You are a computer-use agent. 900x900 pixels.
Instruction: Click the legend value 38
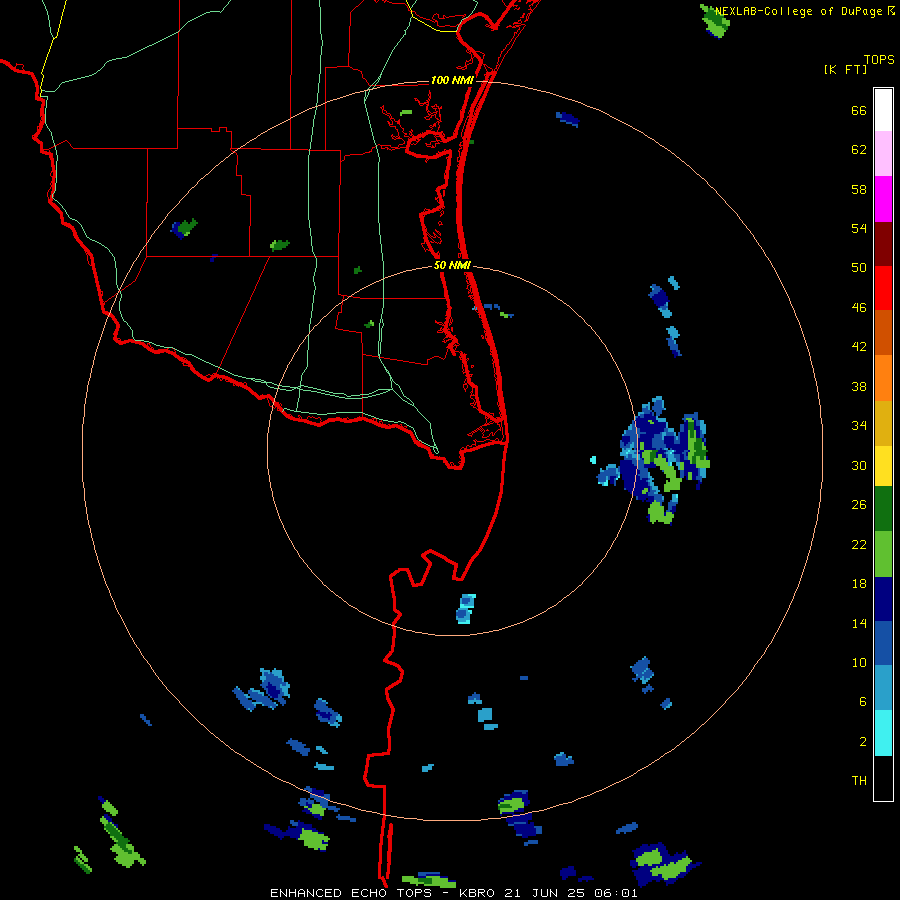[x=859, y=386]
